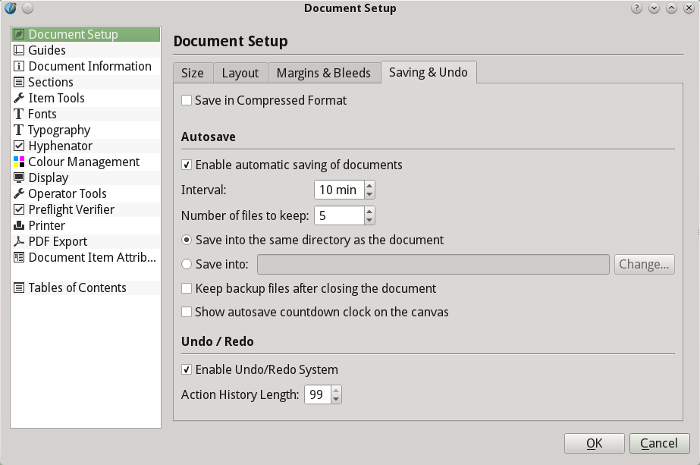
Task: Increase the autosave Interval value
Action: (369, 185)
